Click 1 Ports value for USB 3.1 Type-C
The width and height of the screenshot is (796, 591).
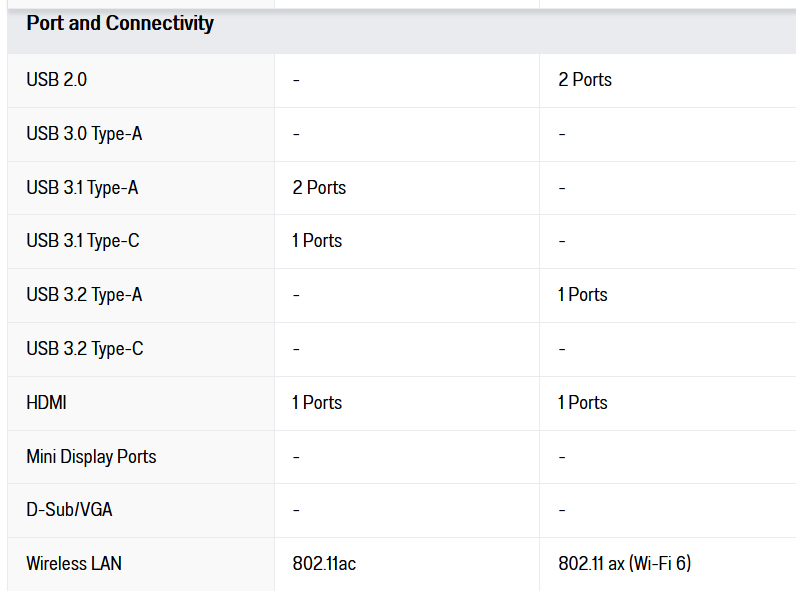[317, 241]
